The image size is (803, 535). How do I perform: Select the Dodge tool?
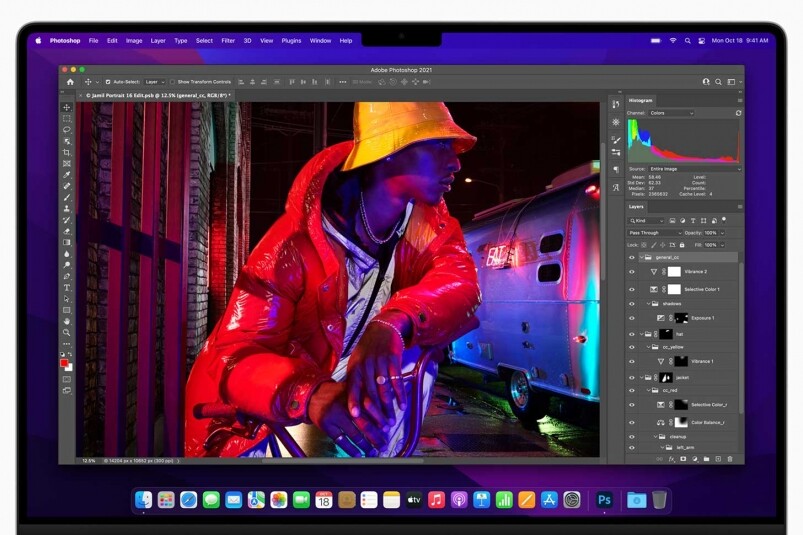[67, 265]
